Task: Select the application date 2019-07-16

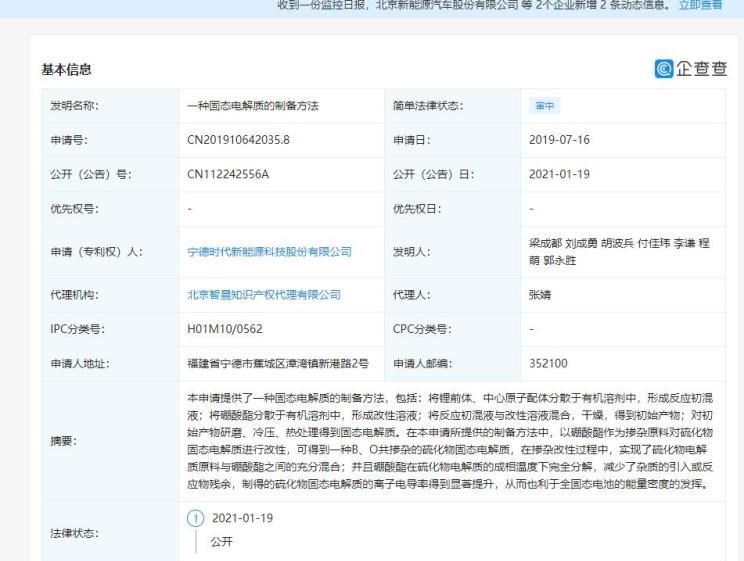Action: coord(559,140)
